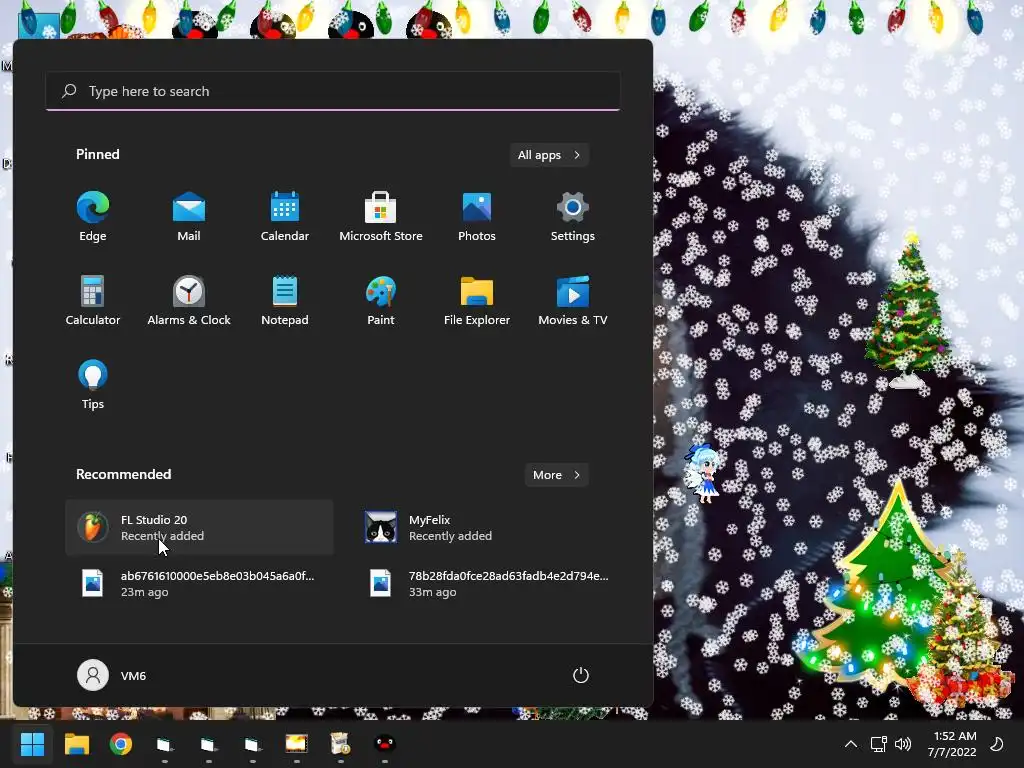Show hidden system tray icons
The height and width of the screenshot is (768, 1024).
click(x=850, y=744)
